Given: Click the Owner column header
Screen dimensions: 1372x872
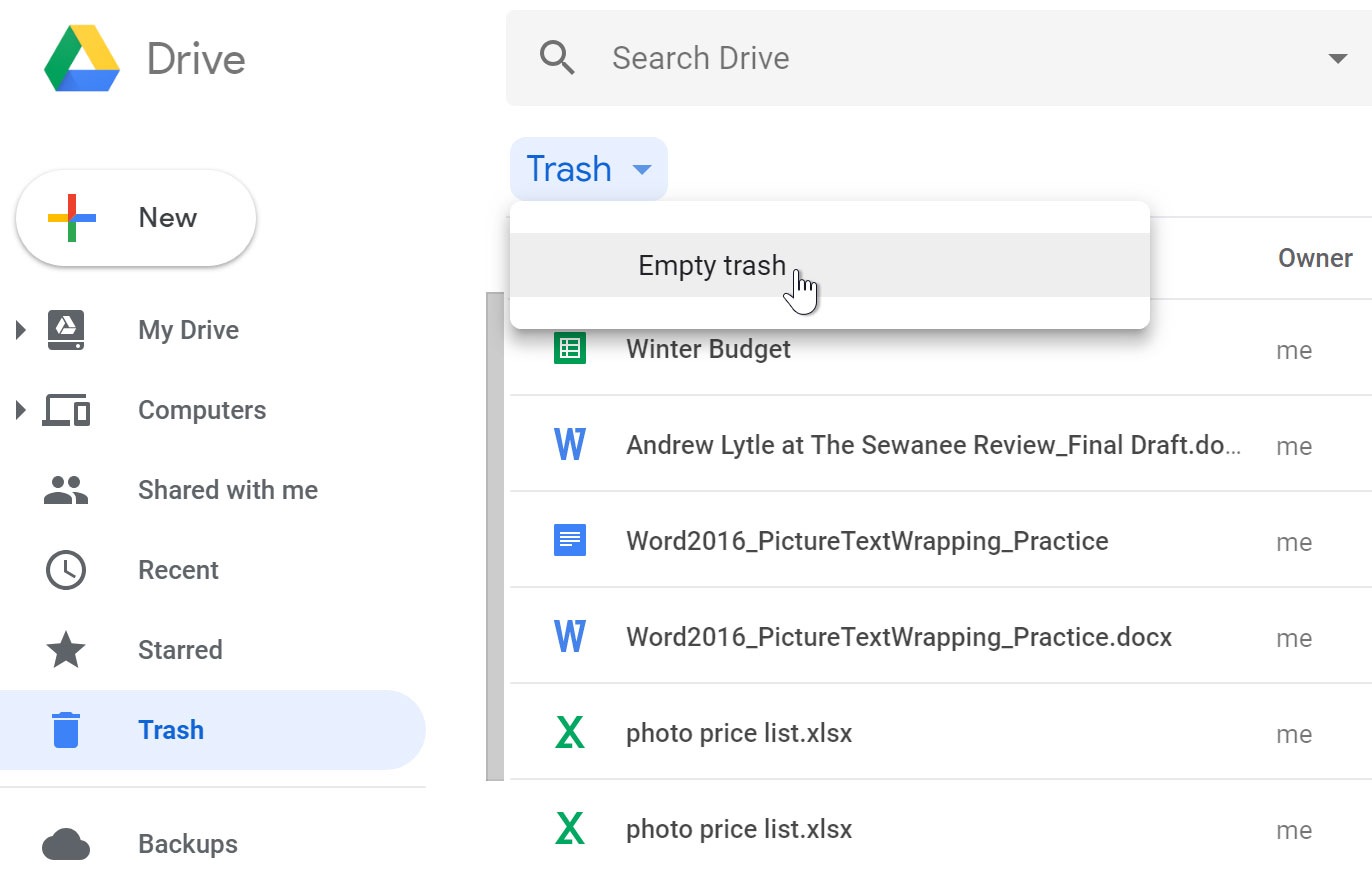Looking at the screenshot, I should click(x=1314, y=257).
